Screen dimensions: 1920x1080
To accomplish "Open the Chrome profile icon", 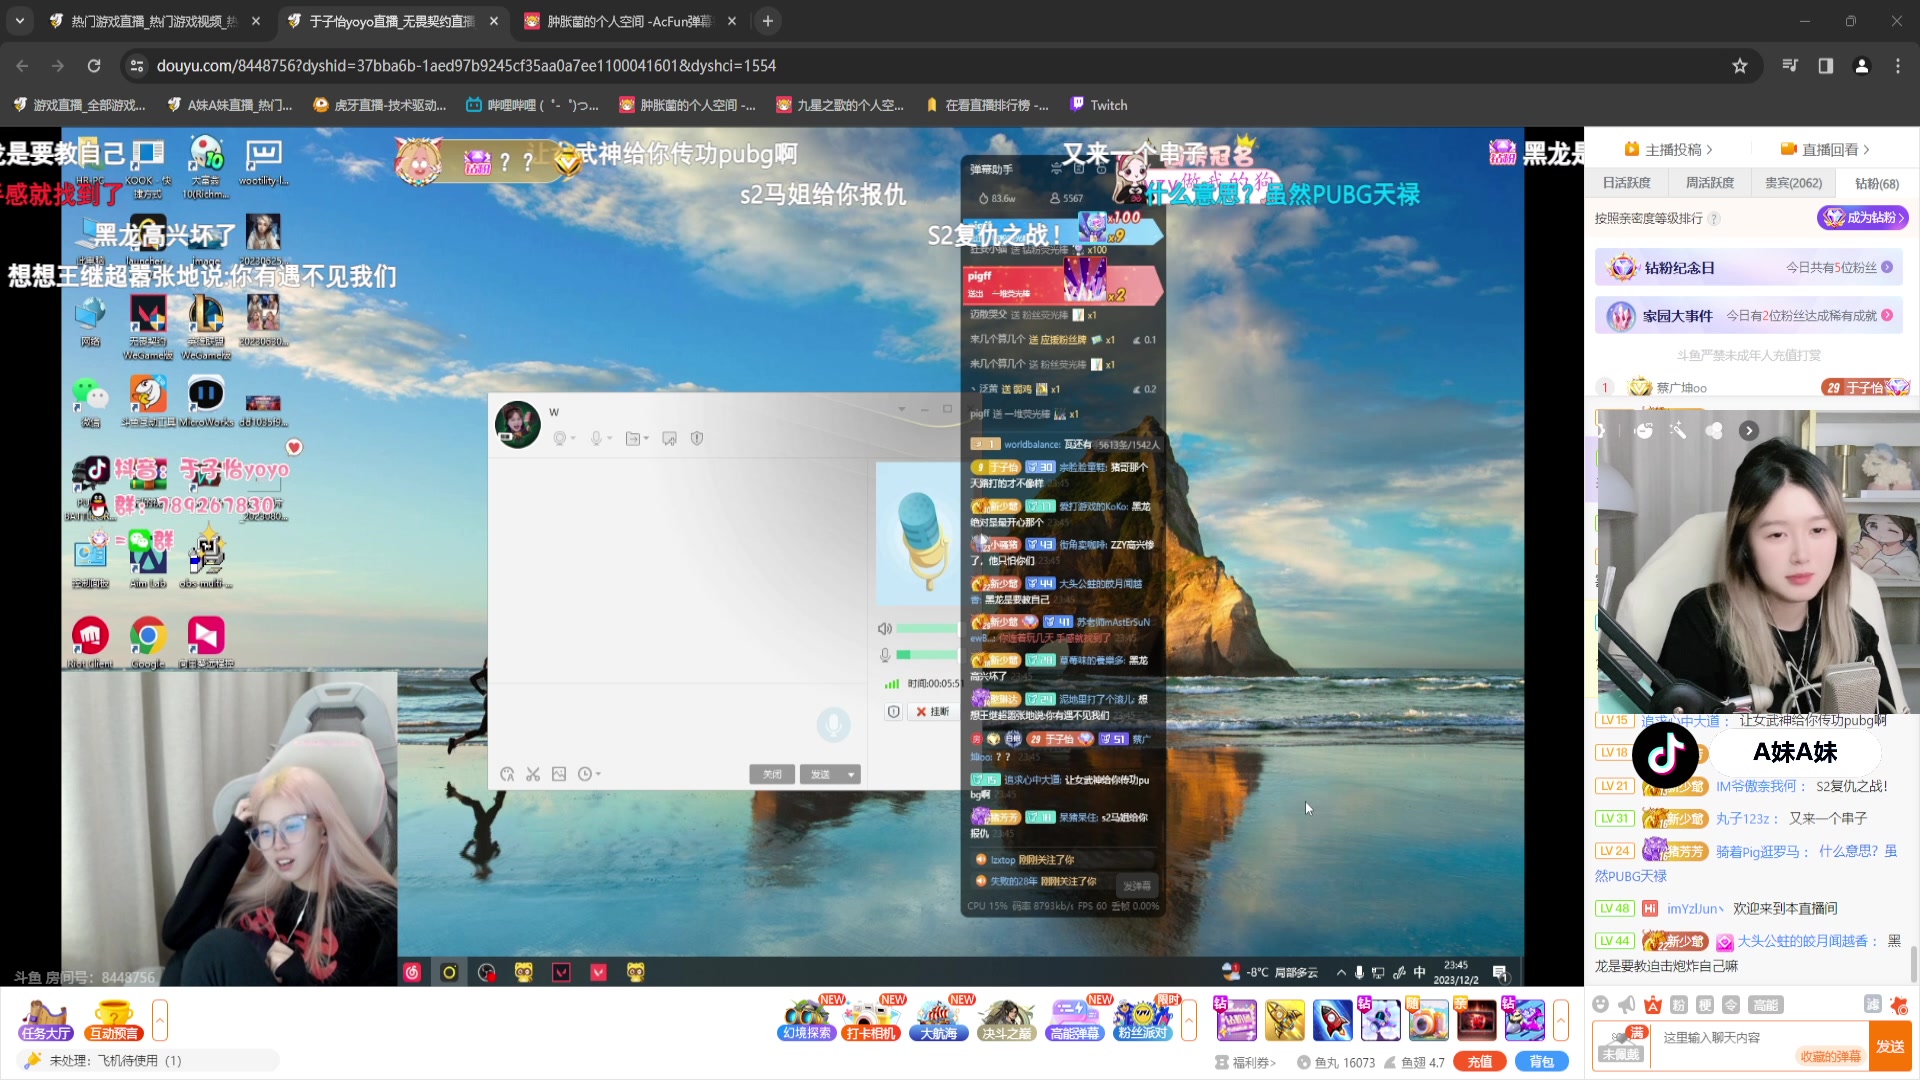I will click(1862, 66).
